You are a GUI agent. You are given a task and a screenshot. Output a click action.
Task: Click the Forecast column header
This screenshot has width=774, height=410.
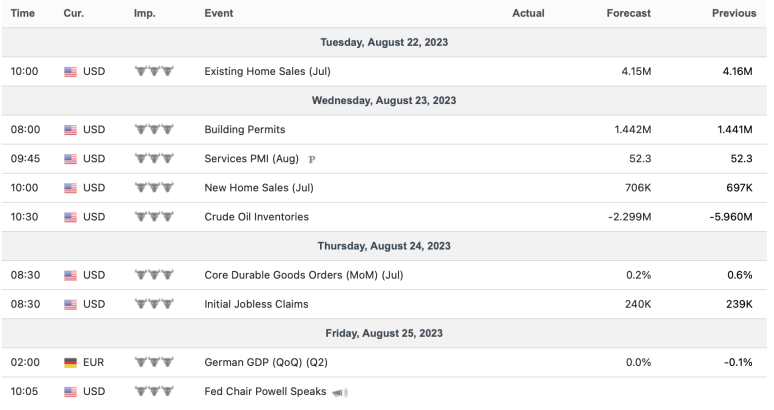[628, 13]
